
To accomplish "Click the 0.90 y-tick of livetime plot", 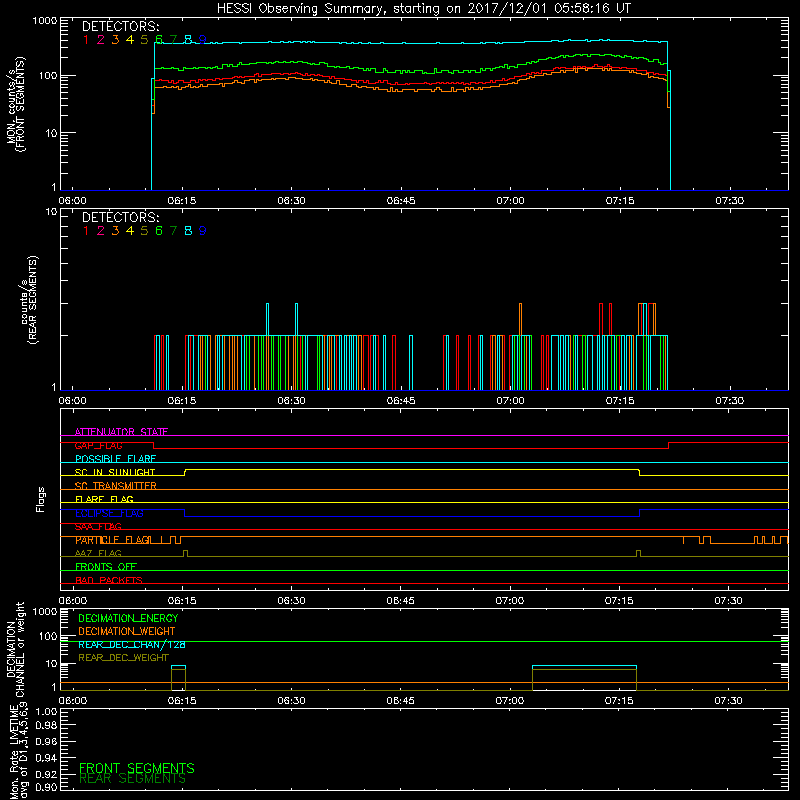I will click(46, 787).
